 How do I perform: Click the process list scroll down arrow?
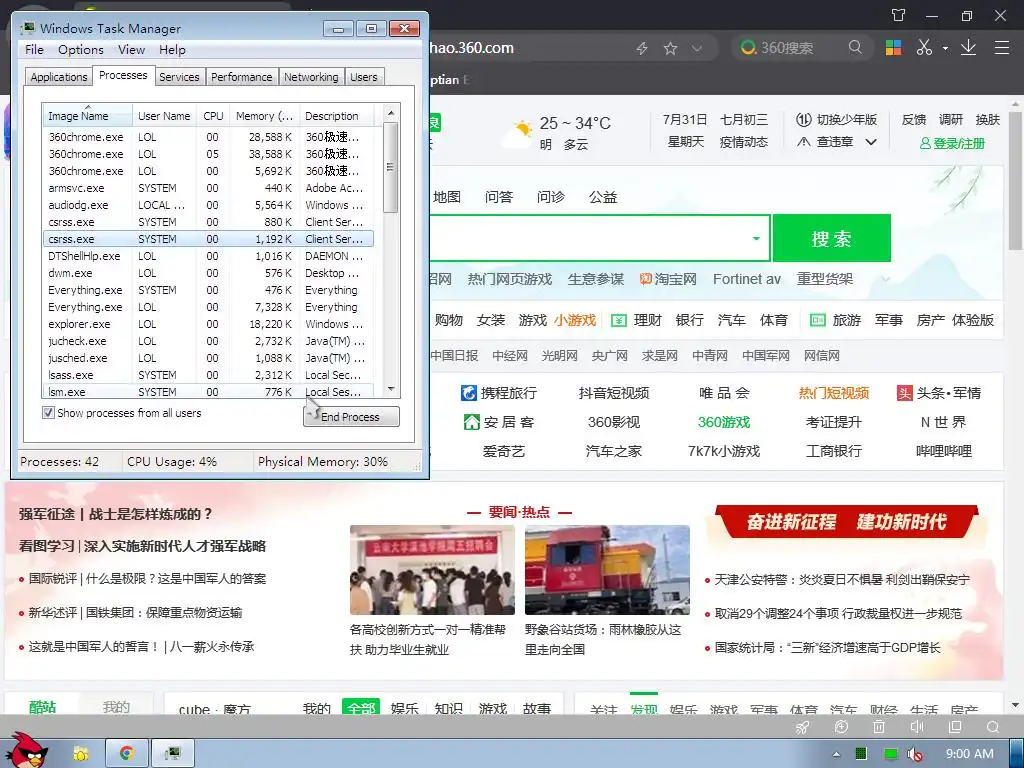391,389
